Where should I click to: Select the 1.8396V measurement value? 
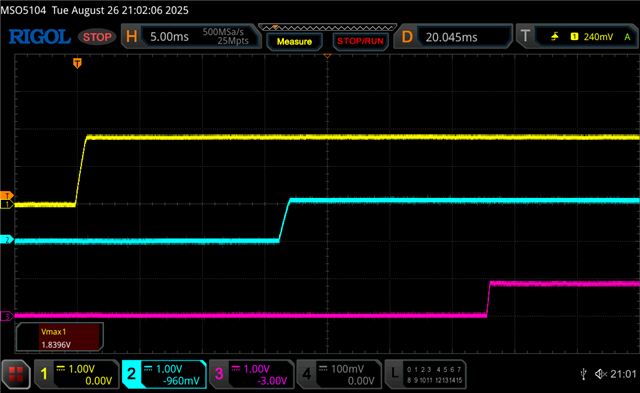56,345
